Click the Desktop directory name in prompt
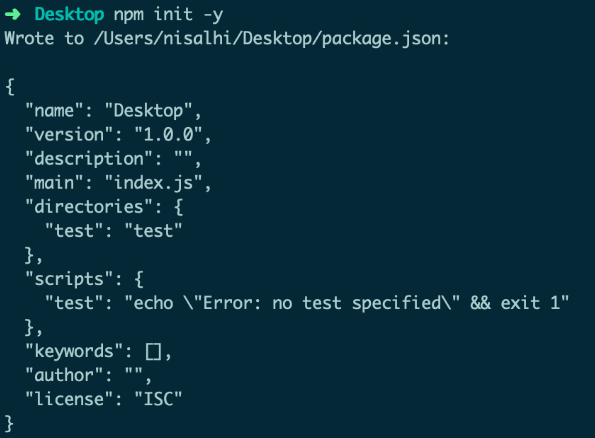The image size is (595, 438). [x=69, y=15]
